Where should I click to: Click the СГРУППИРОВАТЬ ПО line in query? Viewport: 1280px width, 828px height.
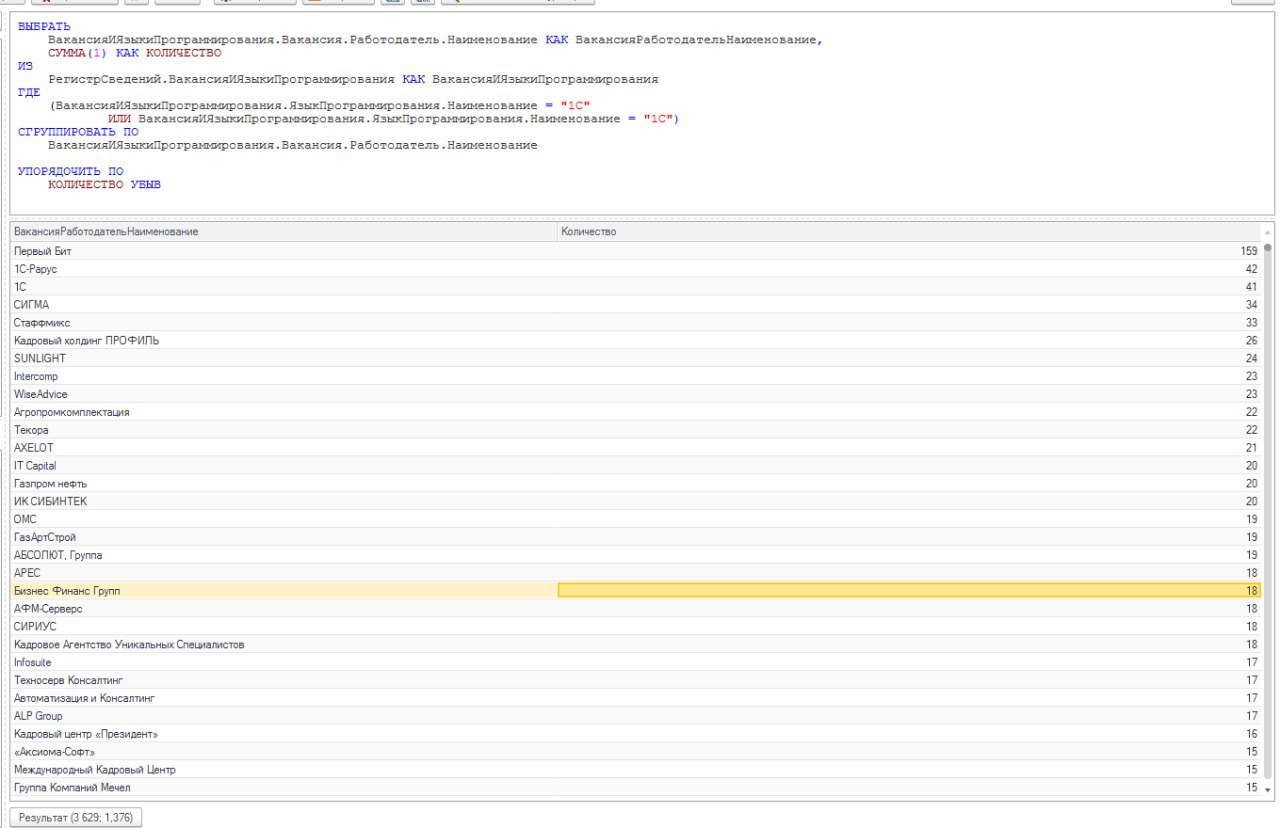tap(78, 132)
